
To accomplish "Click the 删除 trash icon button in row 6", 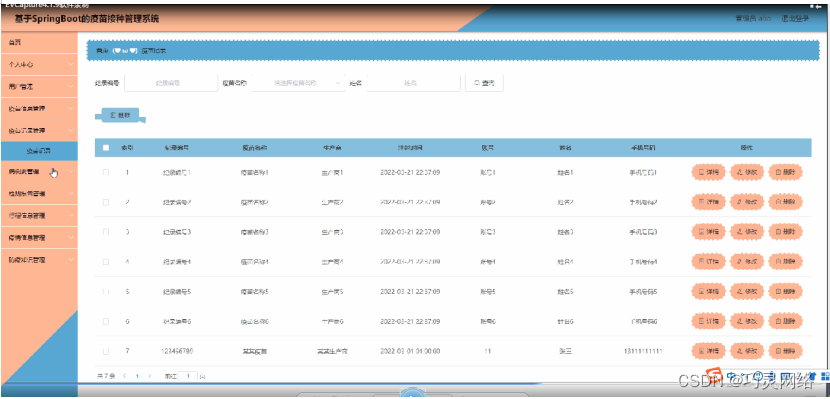I will pos(786,321).
